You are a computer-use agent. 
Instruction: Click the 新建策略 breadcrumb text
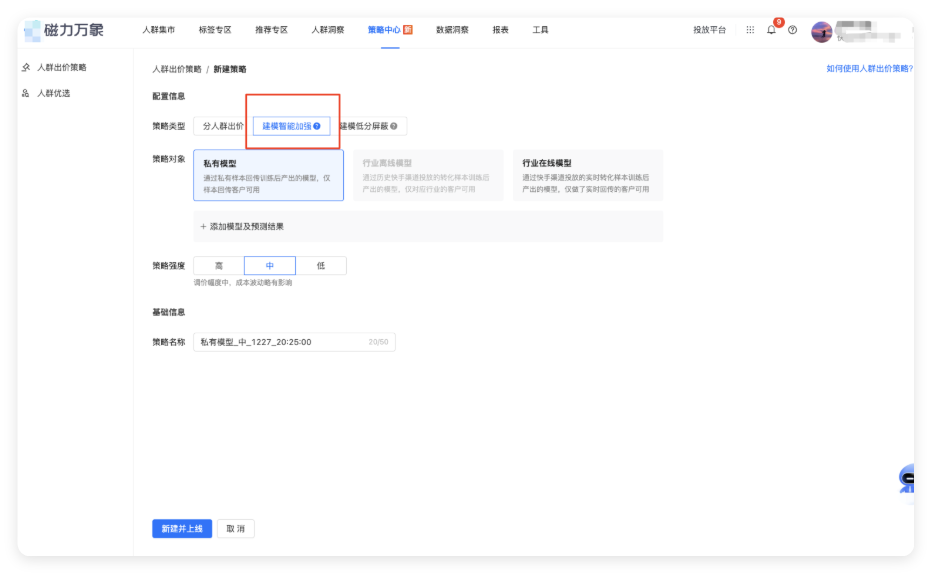coord(230,69)
